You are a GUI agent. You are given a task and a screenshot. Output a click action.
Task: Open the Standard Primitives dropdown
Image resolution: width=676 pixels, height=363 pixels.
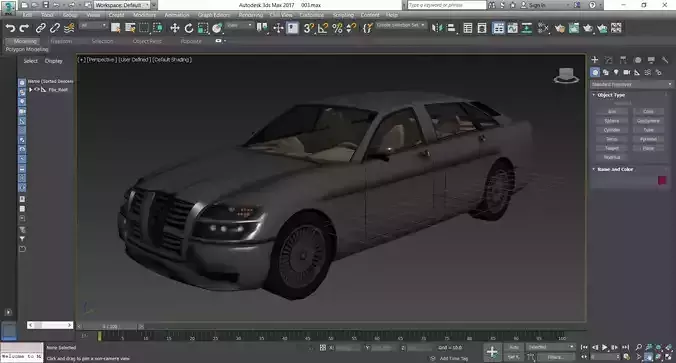point(632,84)
